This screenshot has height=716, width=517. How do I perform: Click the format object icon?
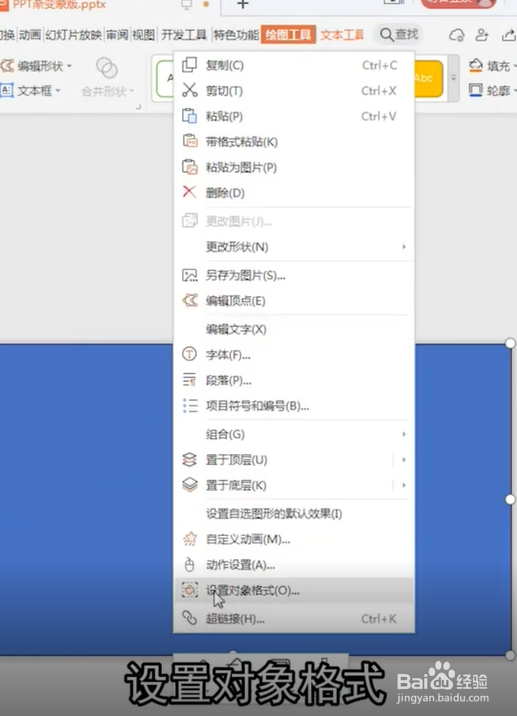[190, 590]
